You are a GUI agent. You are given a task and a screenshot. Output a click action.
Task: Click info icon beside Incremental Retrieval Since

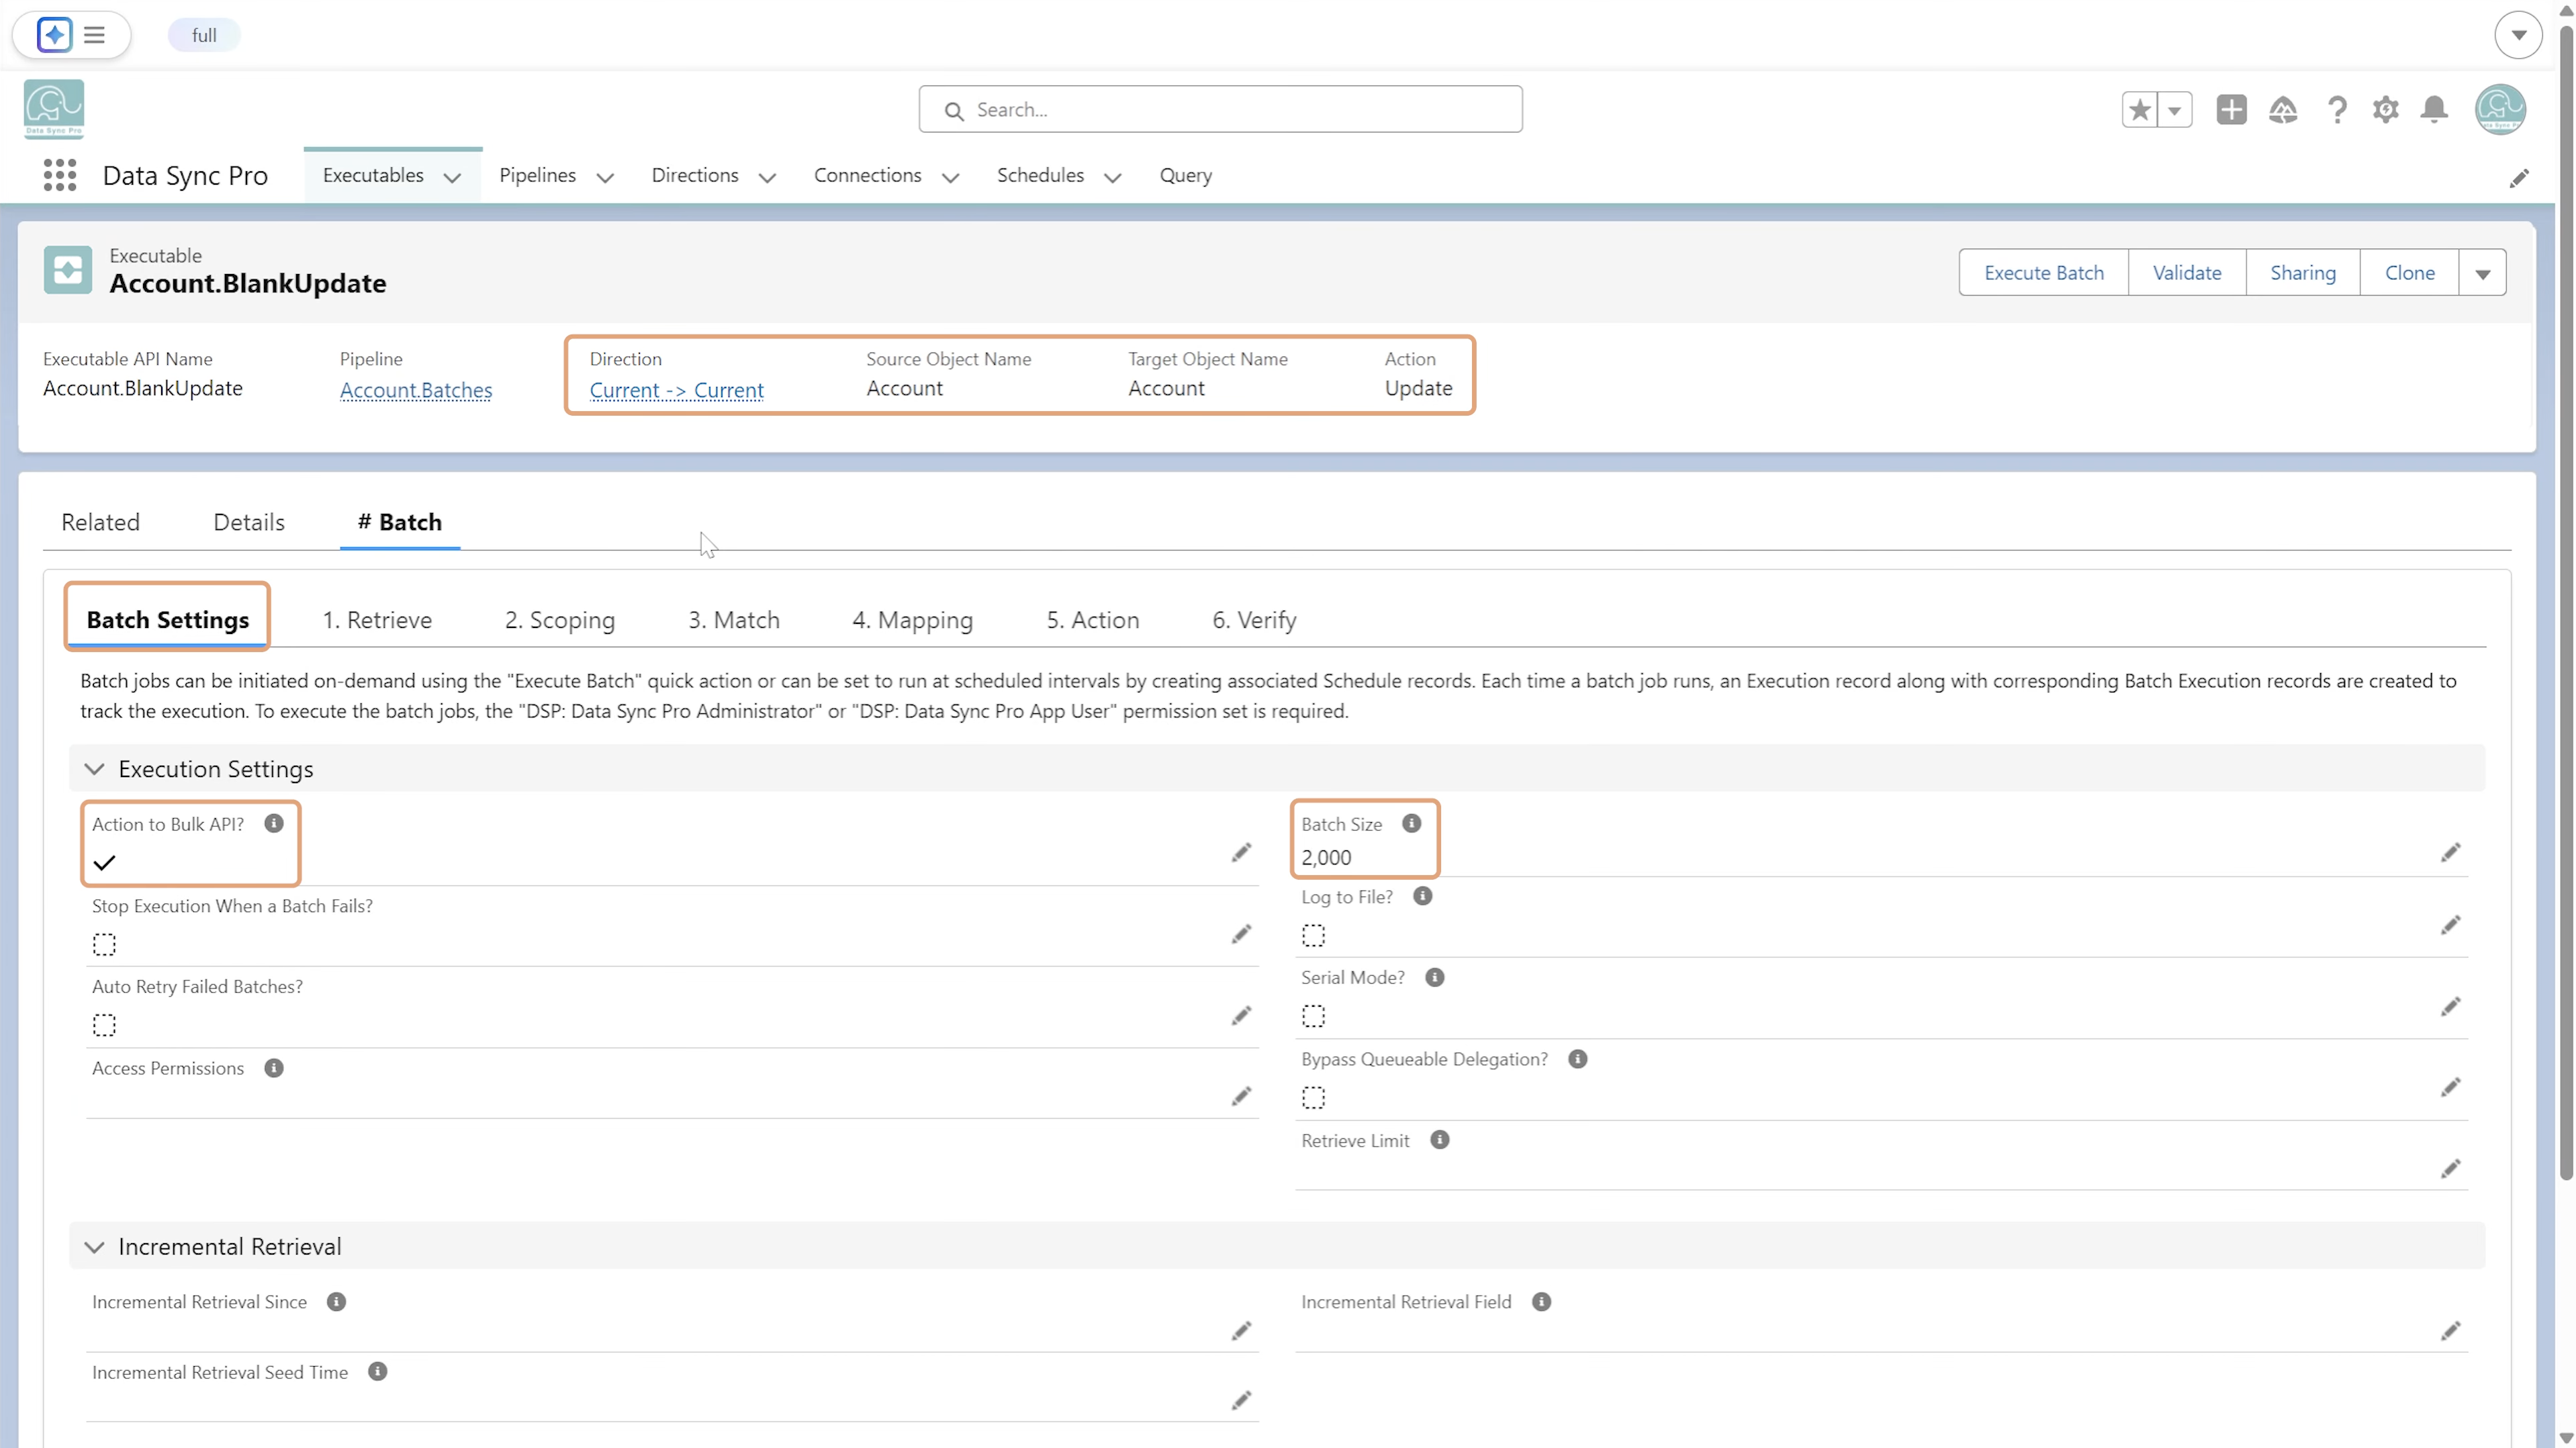point(336,1301)
